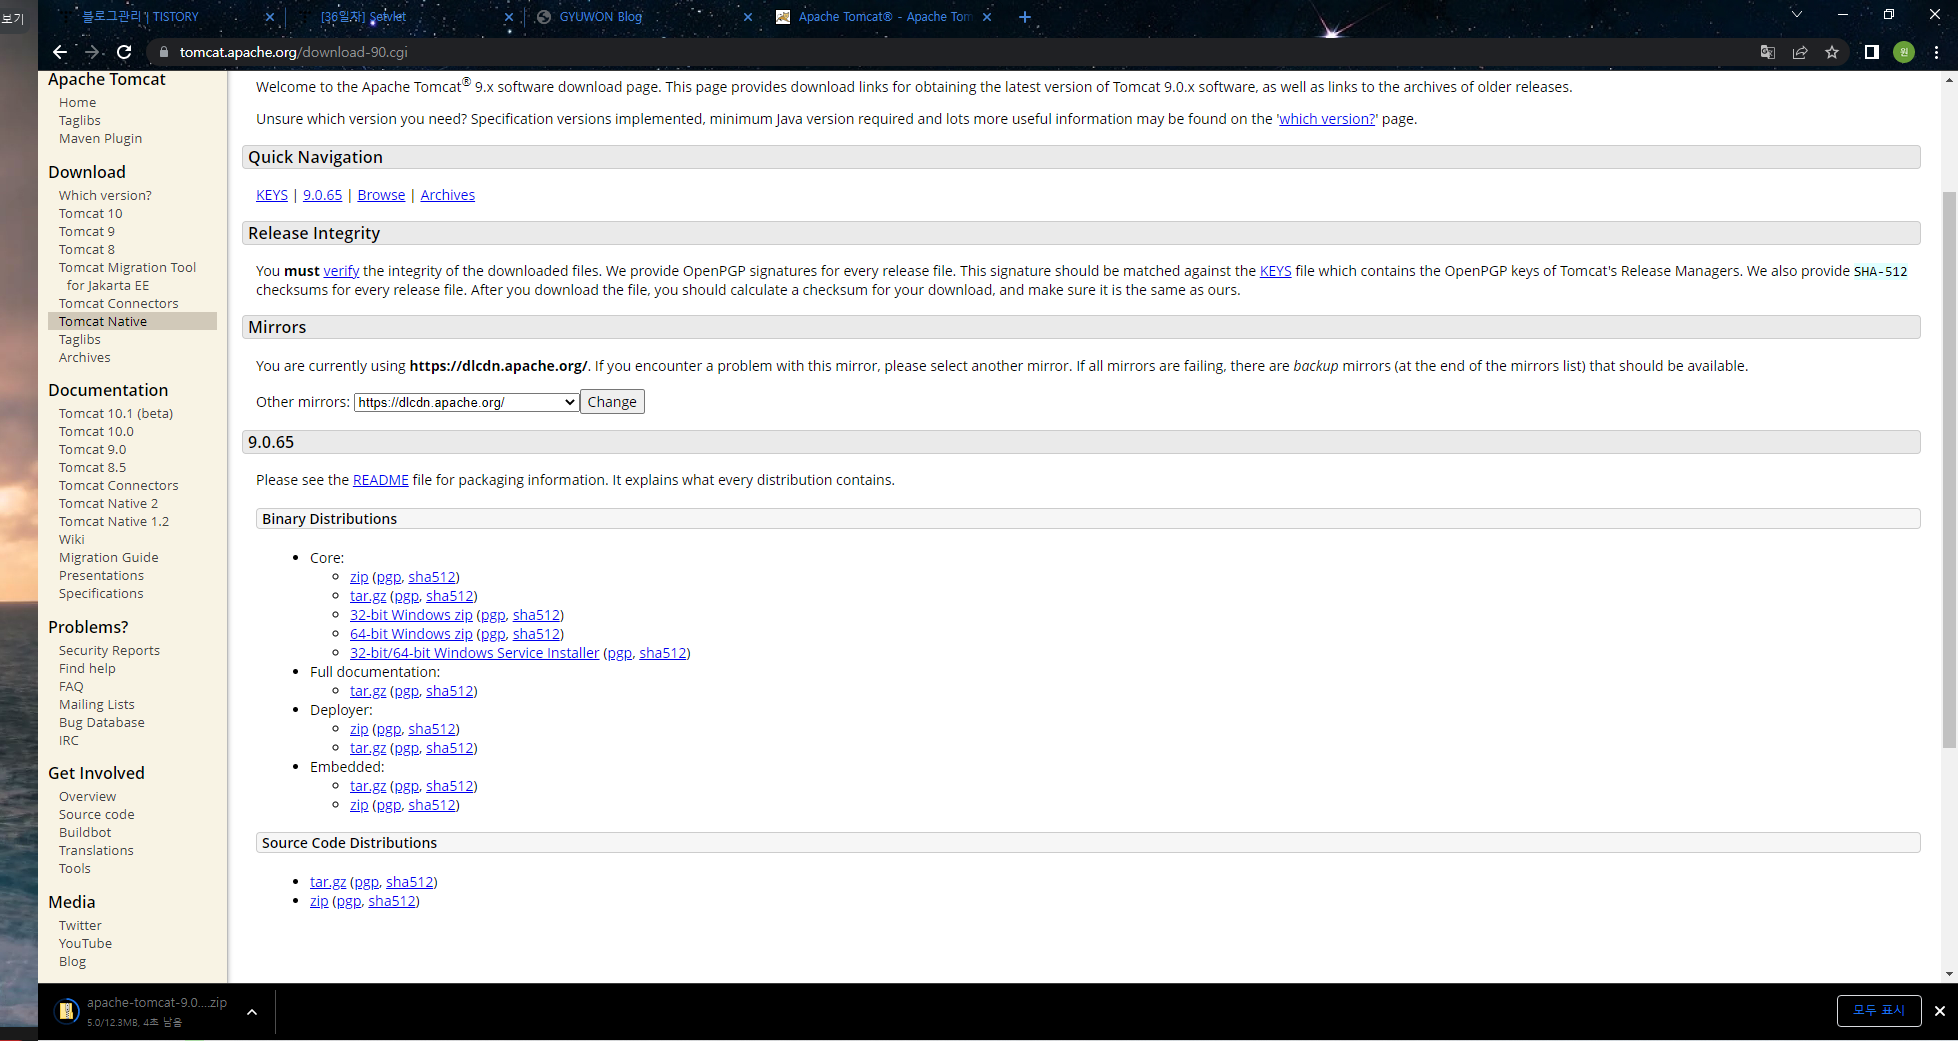Open Security Reports in sidebar
The width and height of the screenshot is (1958, 1041).
(x=109, y=650)
